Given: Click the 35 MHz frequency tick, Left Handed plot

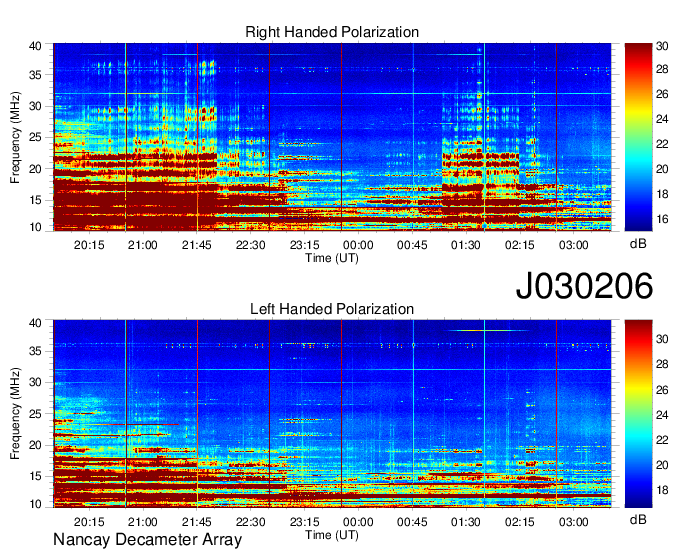Looking at the screenshot, I should (35, 351).
